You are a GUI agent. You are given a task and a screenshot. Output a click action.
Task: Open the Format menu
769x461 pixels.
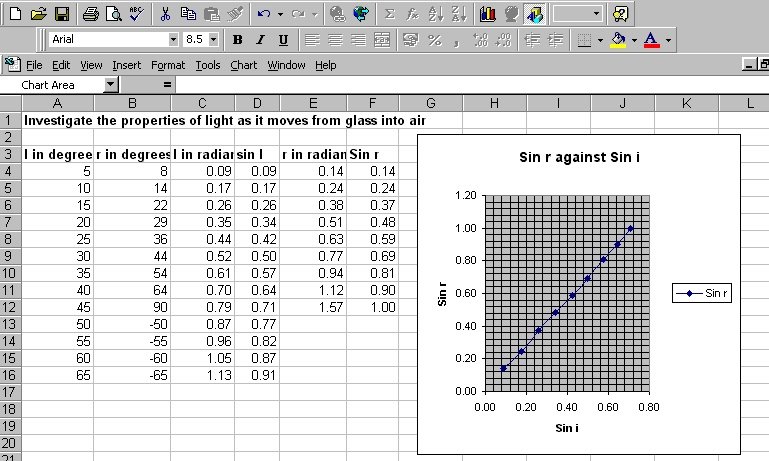click(168, 65)
